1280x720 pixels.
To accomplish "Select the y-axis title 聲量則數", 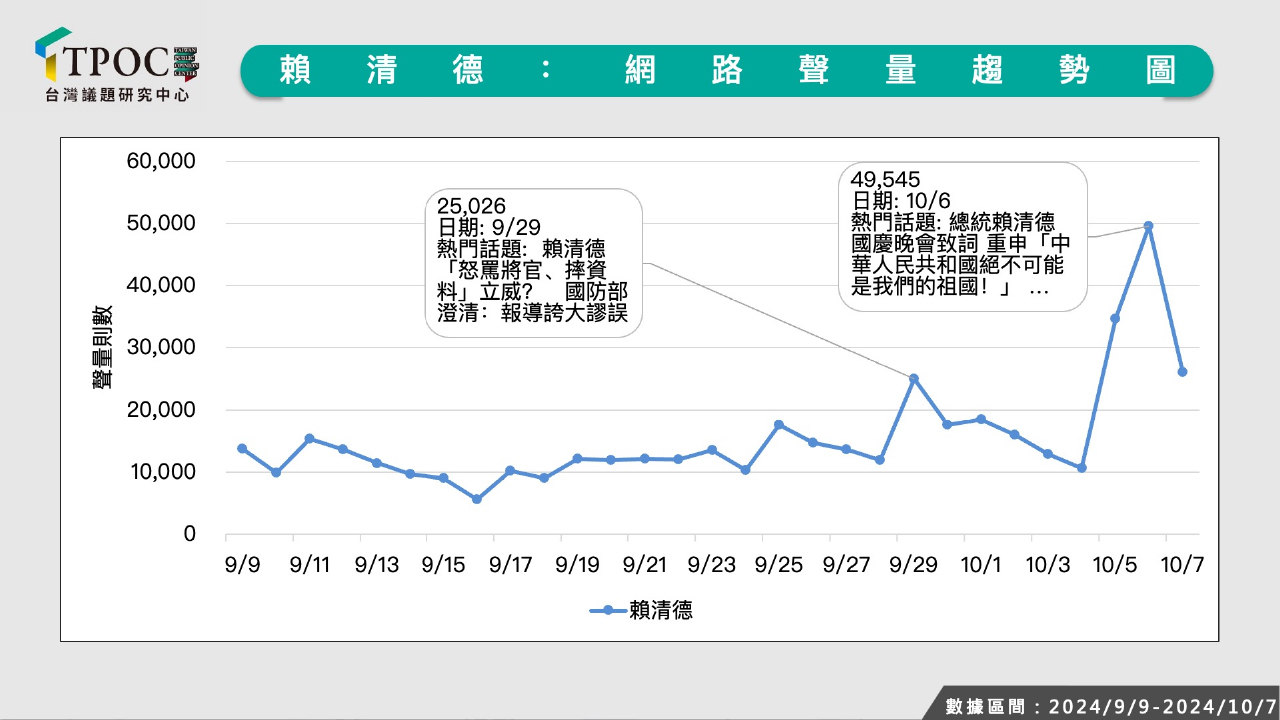I will 103,346.
